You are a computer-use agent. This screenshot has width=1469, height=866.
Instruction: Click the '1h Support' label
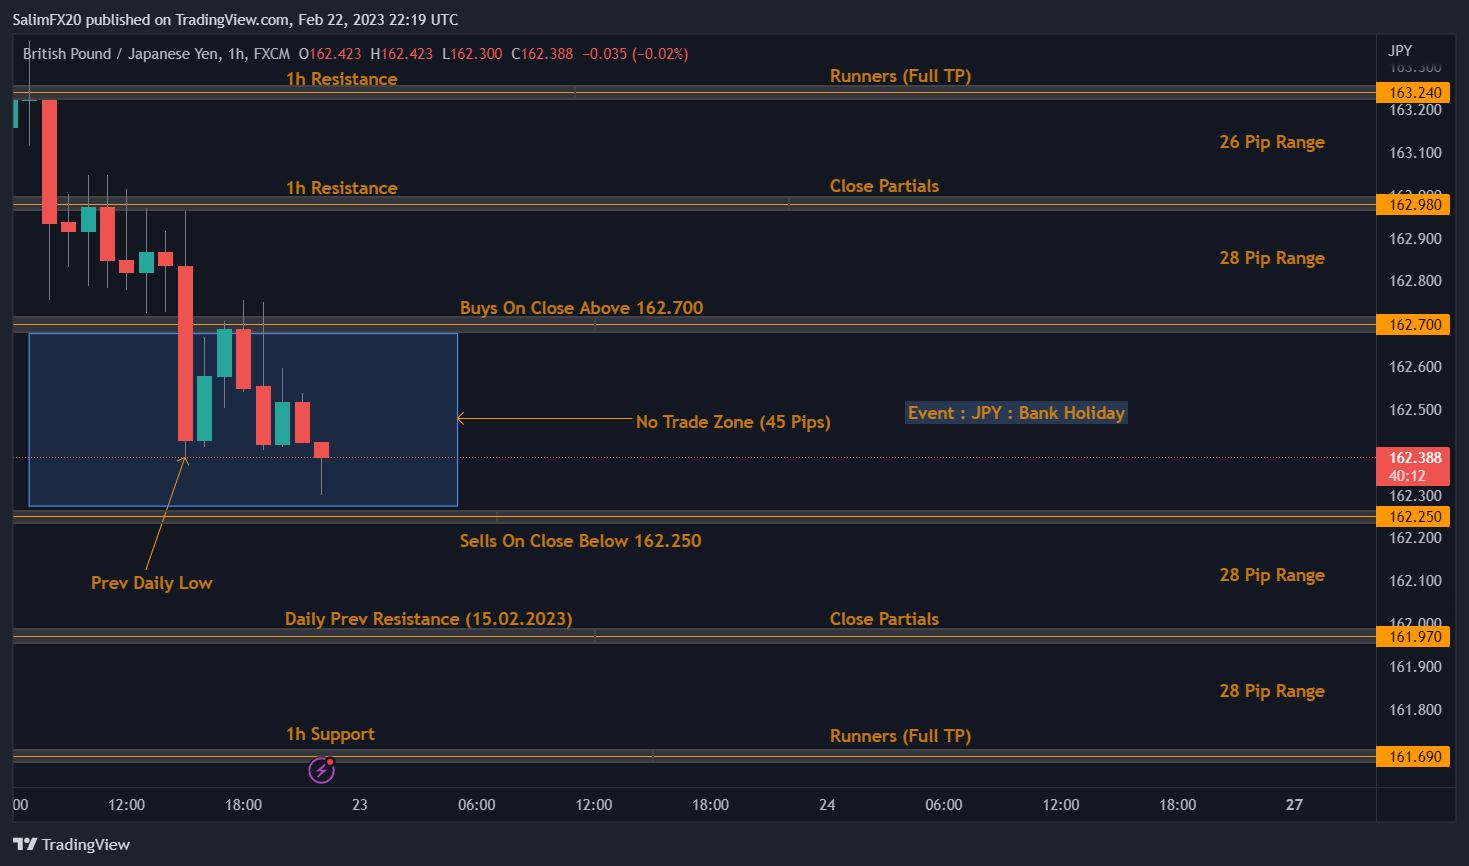[x=330, y=734]
